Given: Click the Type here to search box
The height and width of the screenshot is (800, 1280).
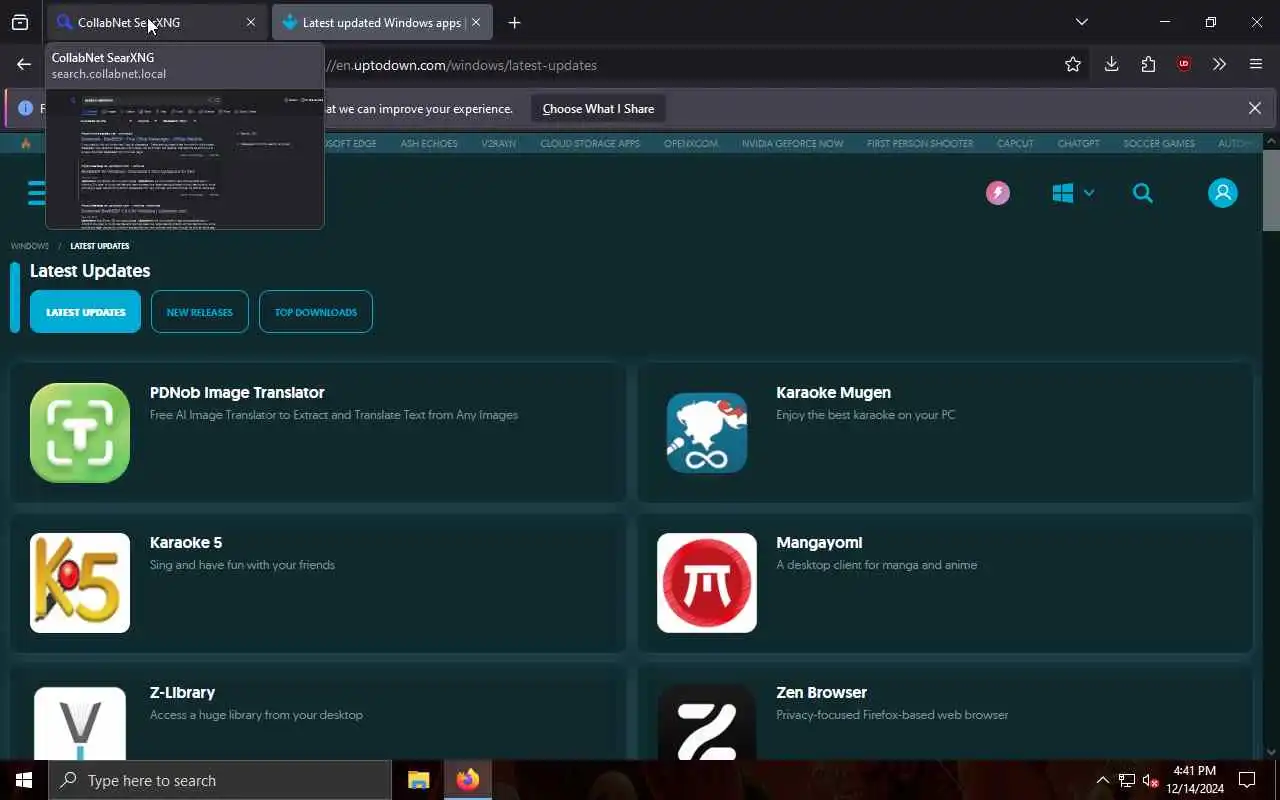Looking at the screenshot, I should click(220, 780).
